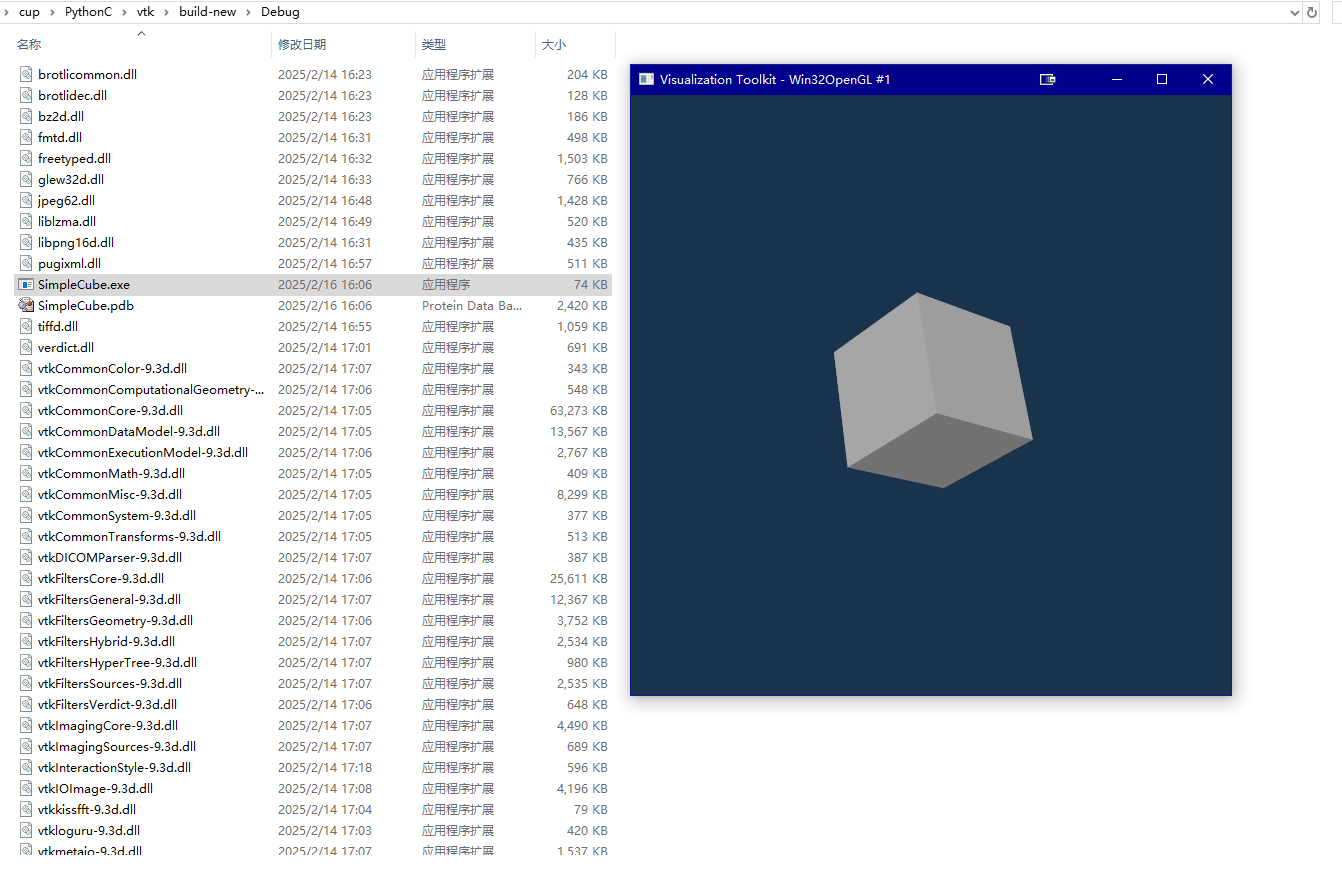This screenshot has height=876, width=1342.
Task: Select the tiffd.dll file name
Action: [x=58, y=326]
